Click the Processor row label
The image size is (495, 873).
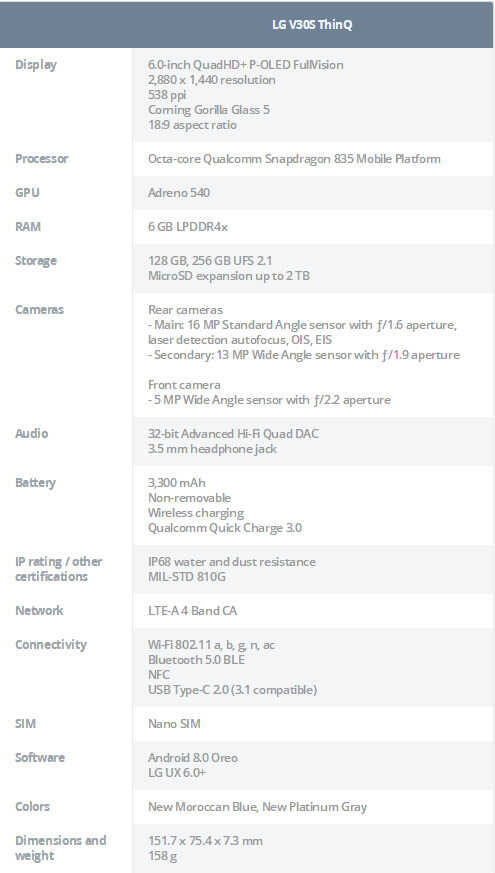[x=42, y=159]
